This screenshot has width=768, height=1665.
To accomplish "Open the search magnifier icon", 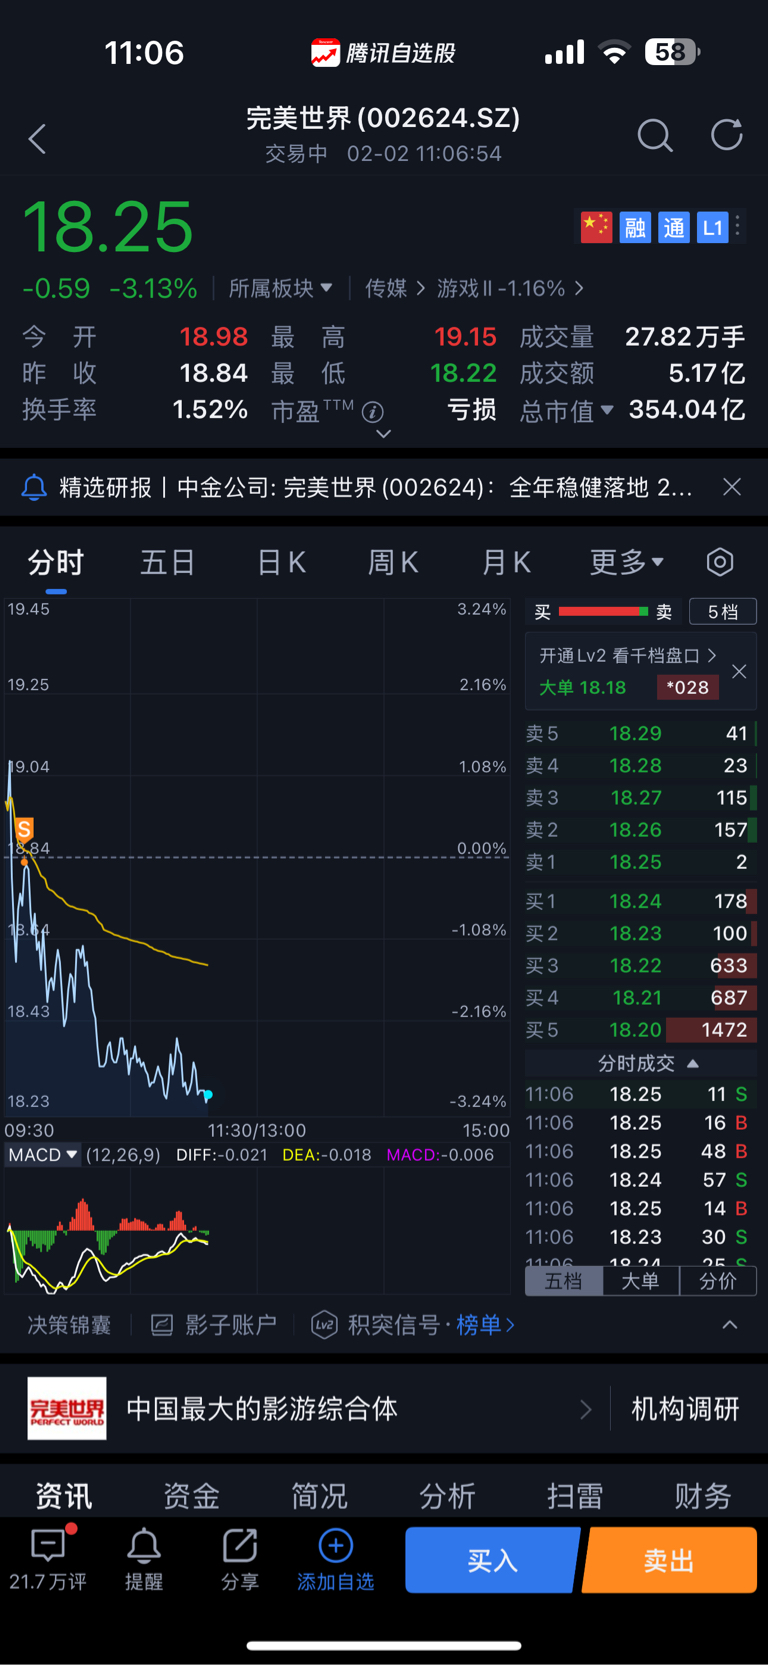I will click(655, 135).
